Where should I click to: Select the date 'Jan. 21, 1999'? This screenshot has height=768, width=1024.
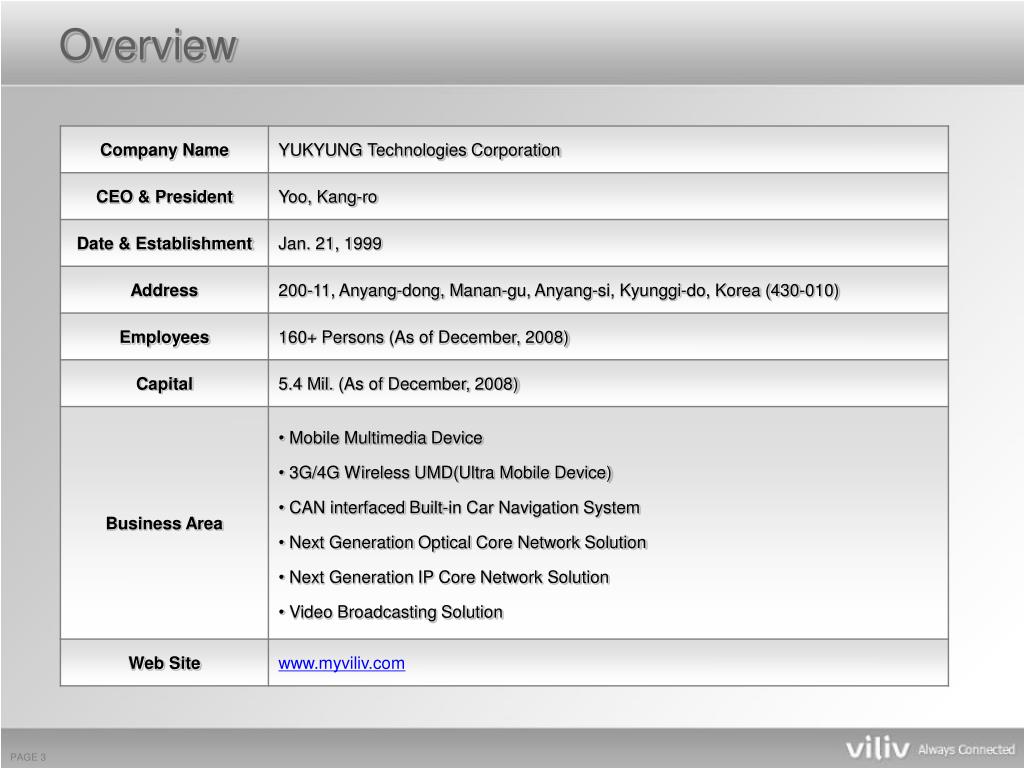click(330, 244)
